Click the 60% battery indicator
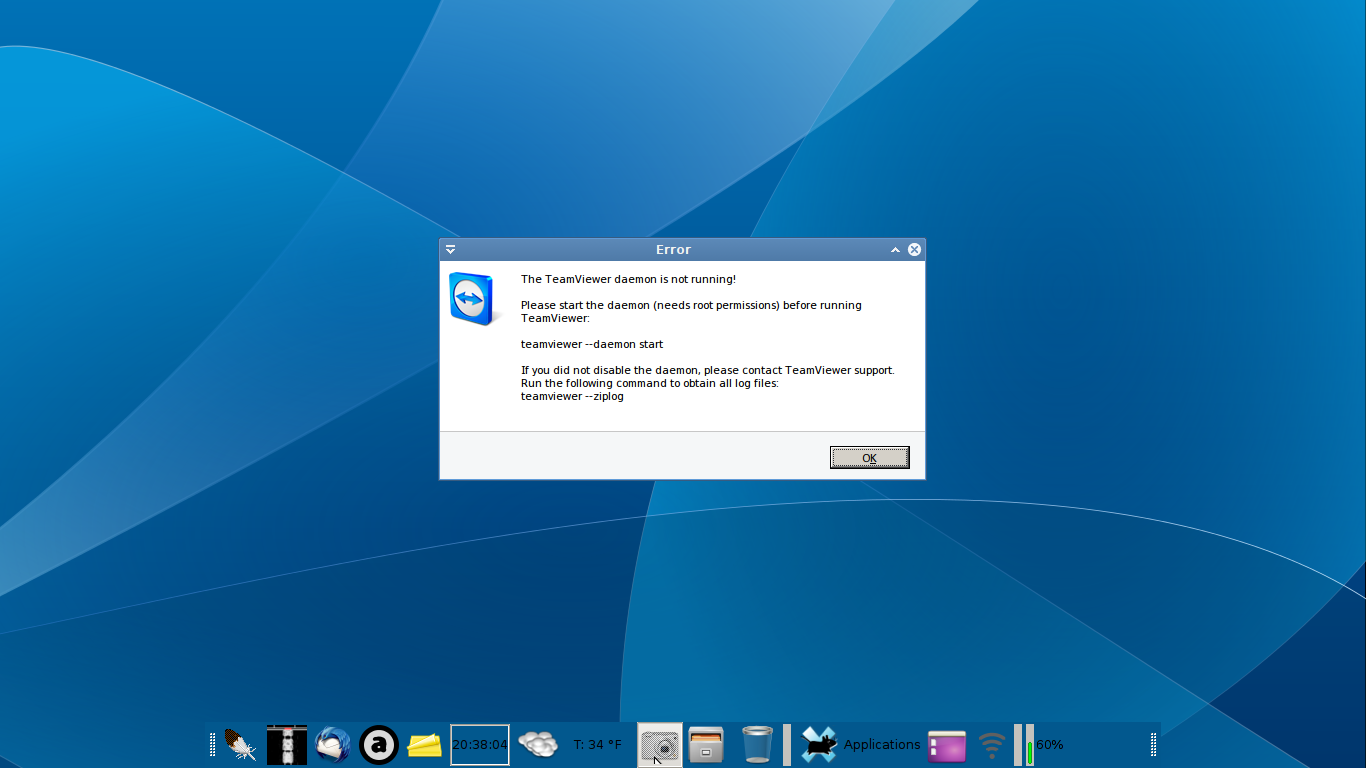This screenshot has height=768, width=1366. click(1044, 745)
